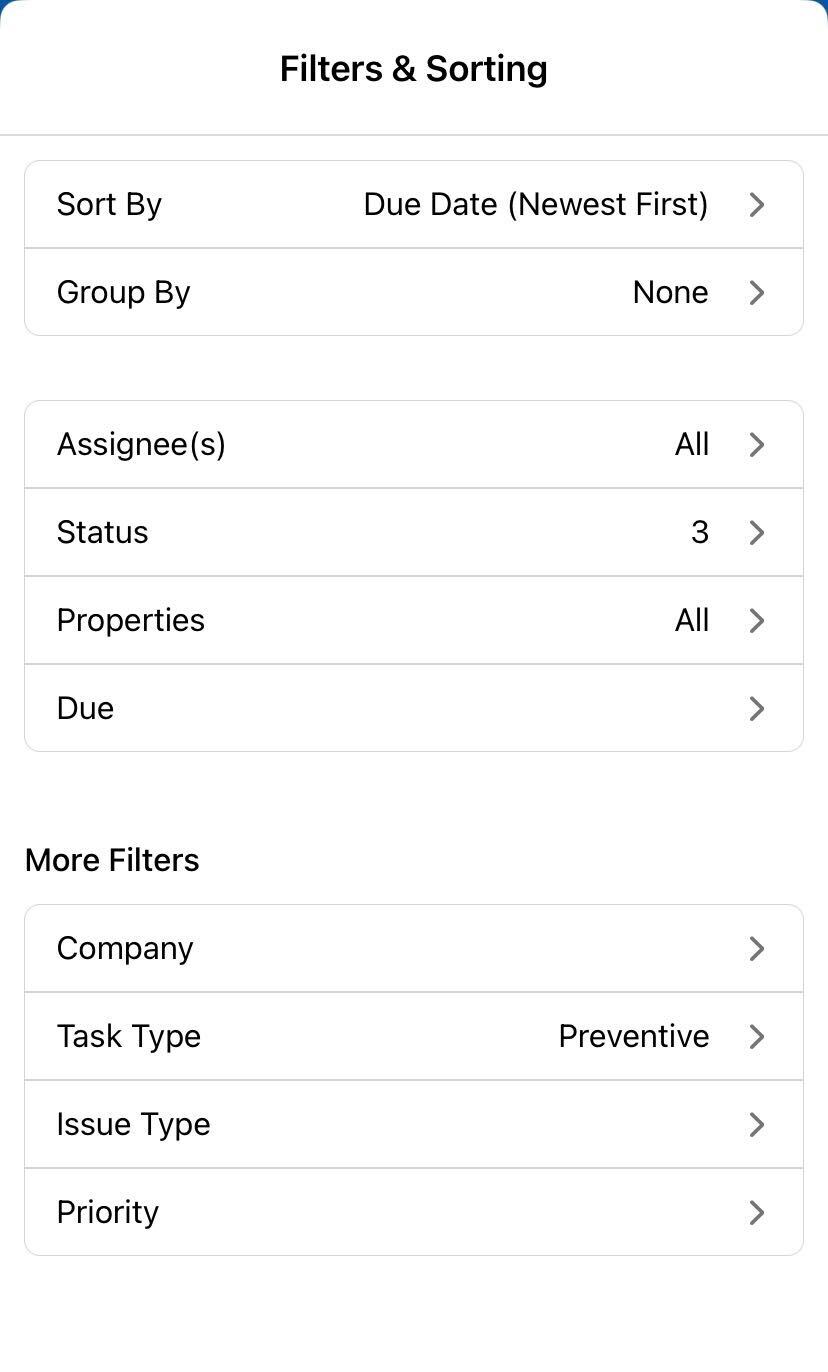Open the Properties filter row
This screenshot has width=828, height=1372.
tap(131, 621)
